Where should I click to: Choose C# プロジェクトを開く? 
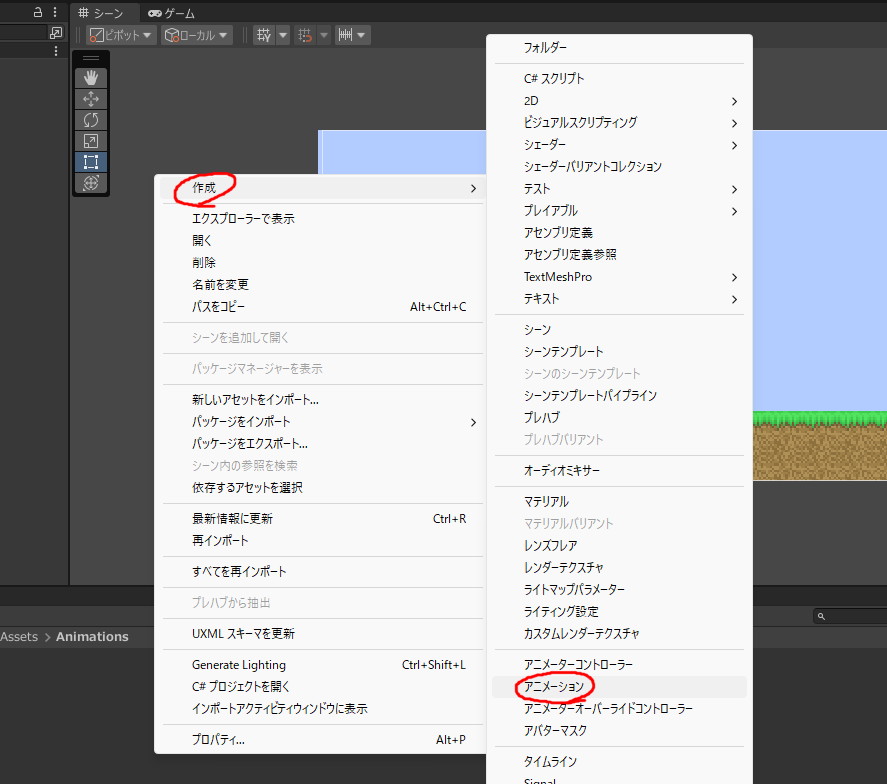point(322,687)
